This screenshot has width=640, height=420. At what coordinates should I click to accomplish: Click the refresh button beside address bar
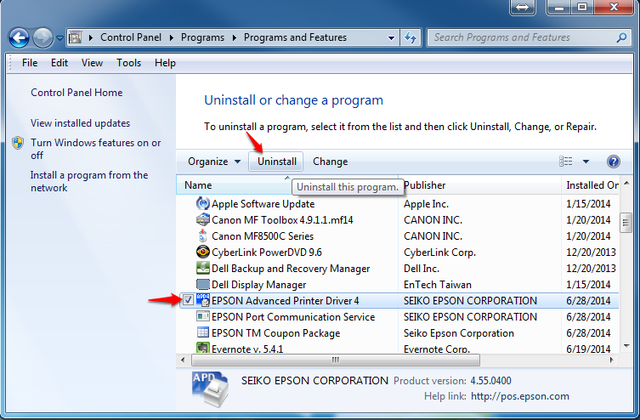point(410,38)
